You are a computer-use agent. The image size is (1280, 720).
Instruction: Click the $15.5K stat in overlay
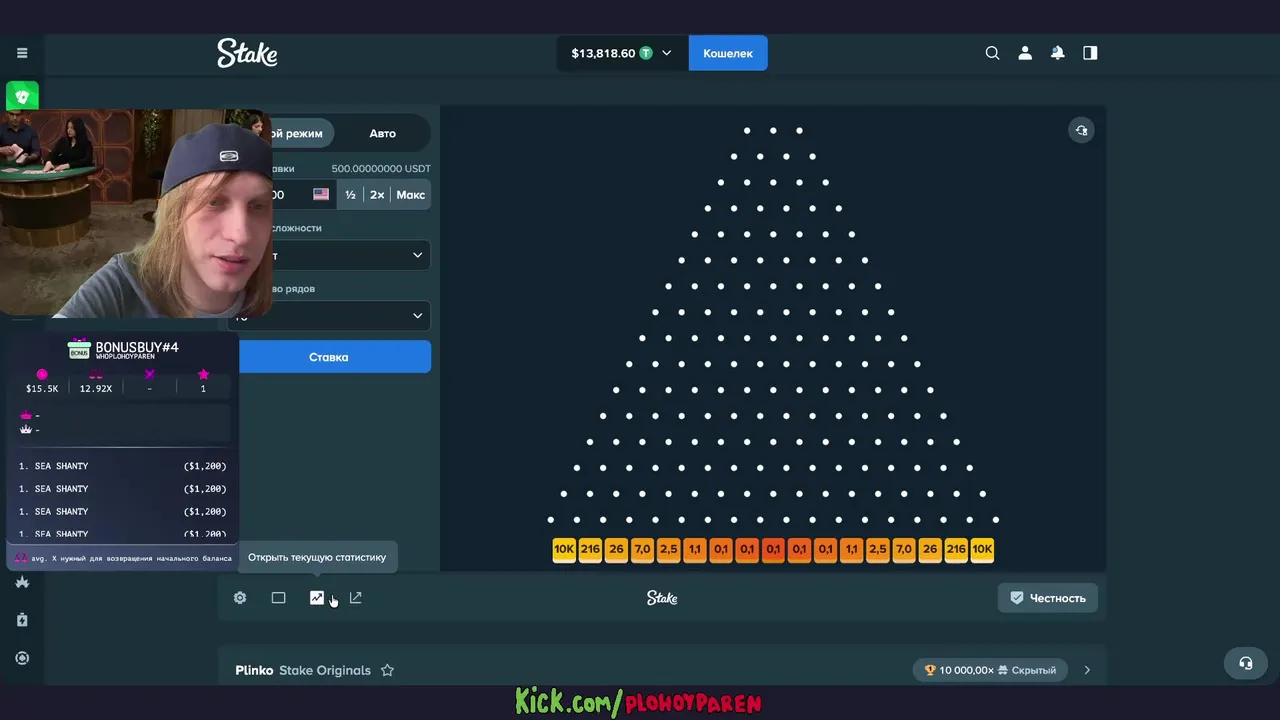tap(42, 388)
